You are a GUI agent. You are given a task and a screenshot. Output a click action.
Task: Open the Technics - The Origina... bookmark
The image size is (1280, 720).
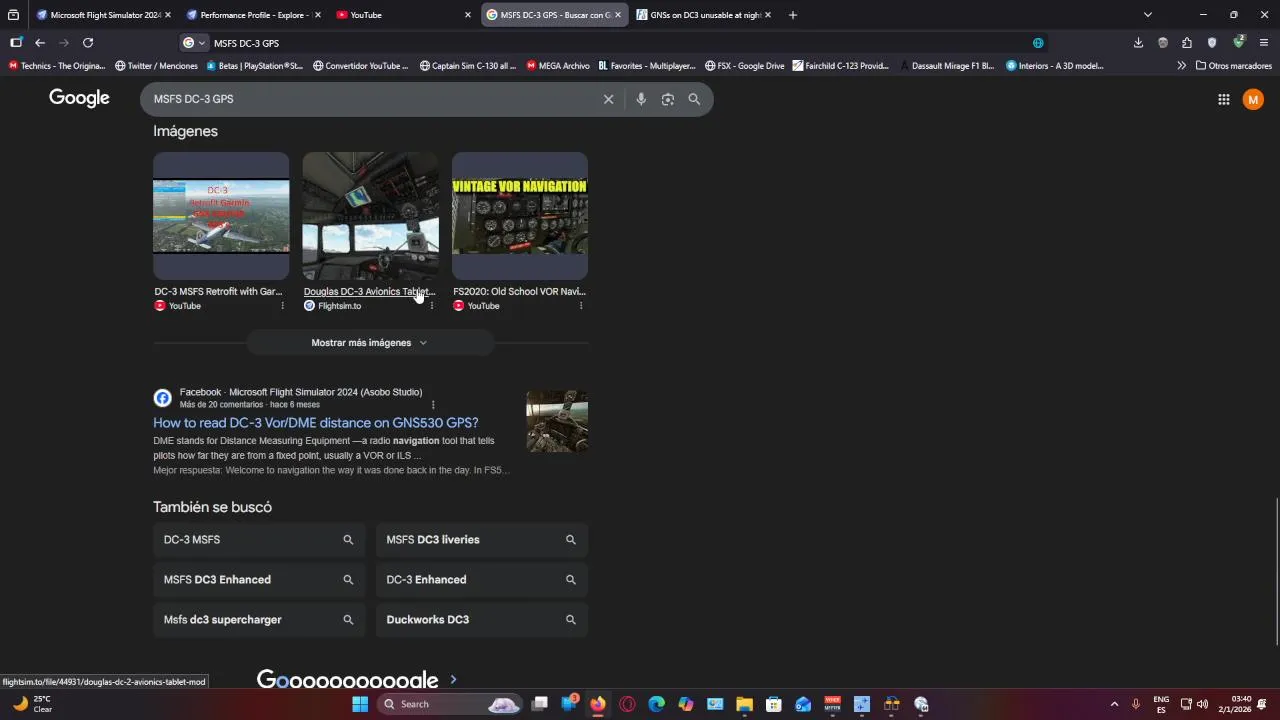coord(57,66)
